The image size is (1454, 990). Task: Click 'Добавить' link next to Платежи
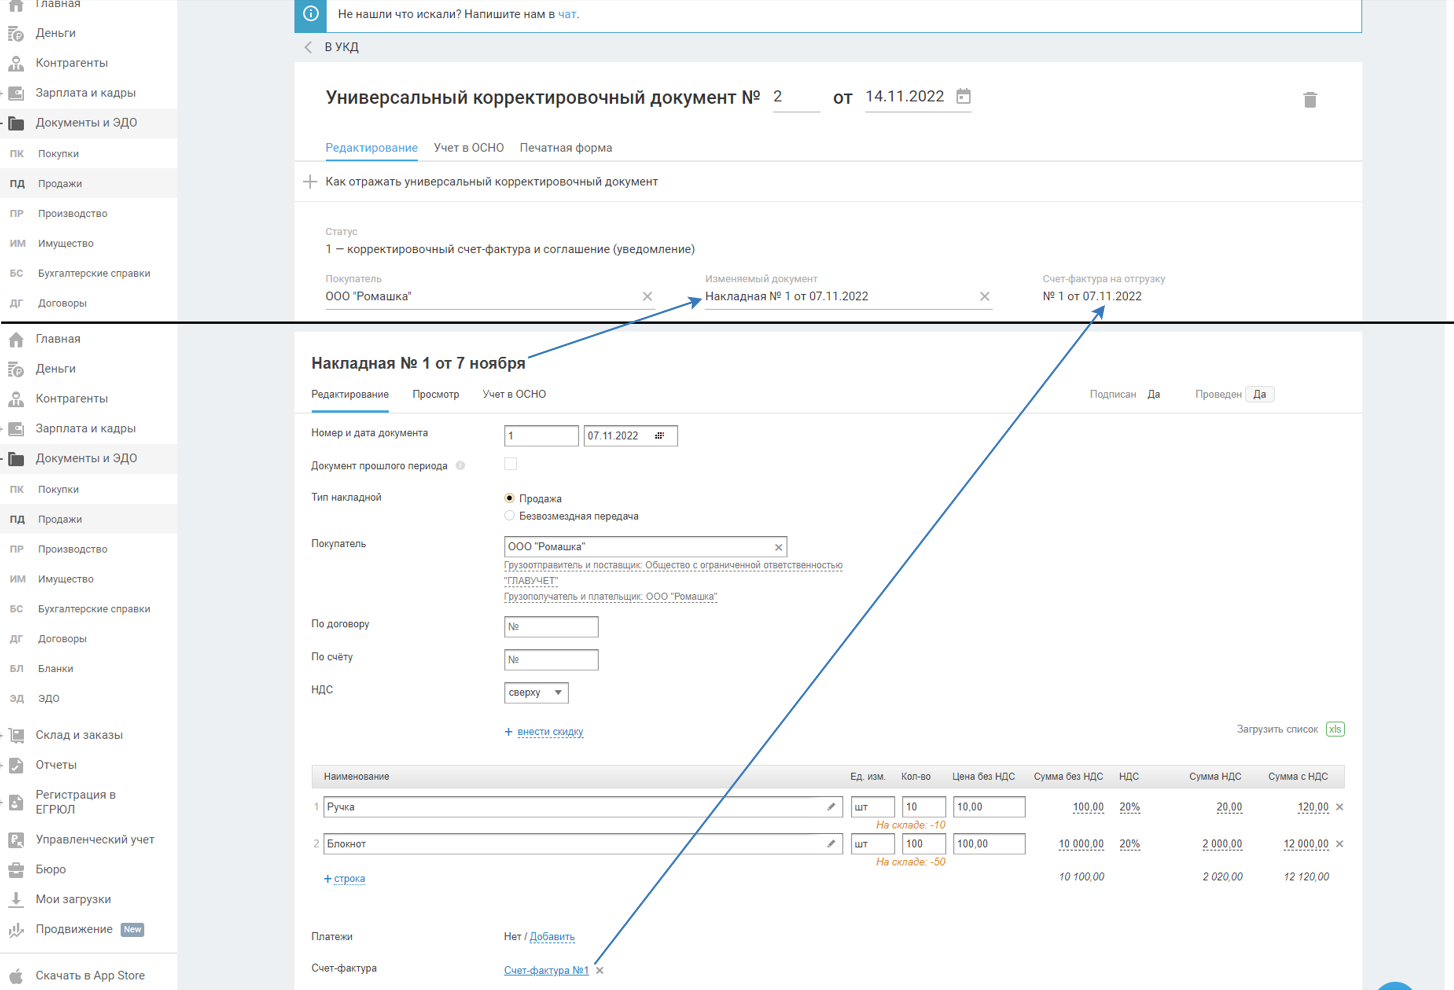(552, 937)
